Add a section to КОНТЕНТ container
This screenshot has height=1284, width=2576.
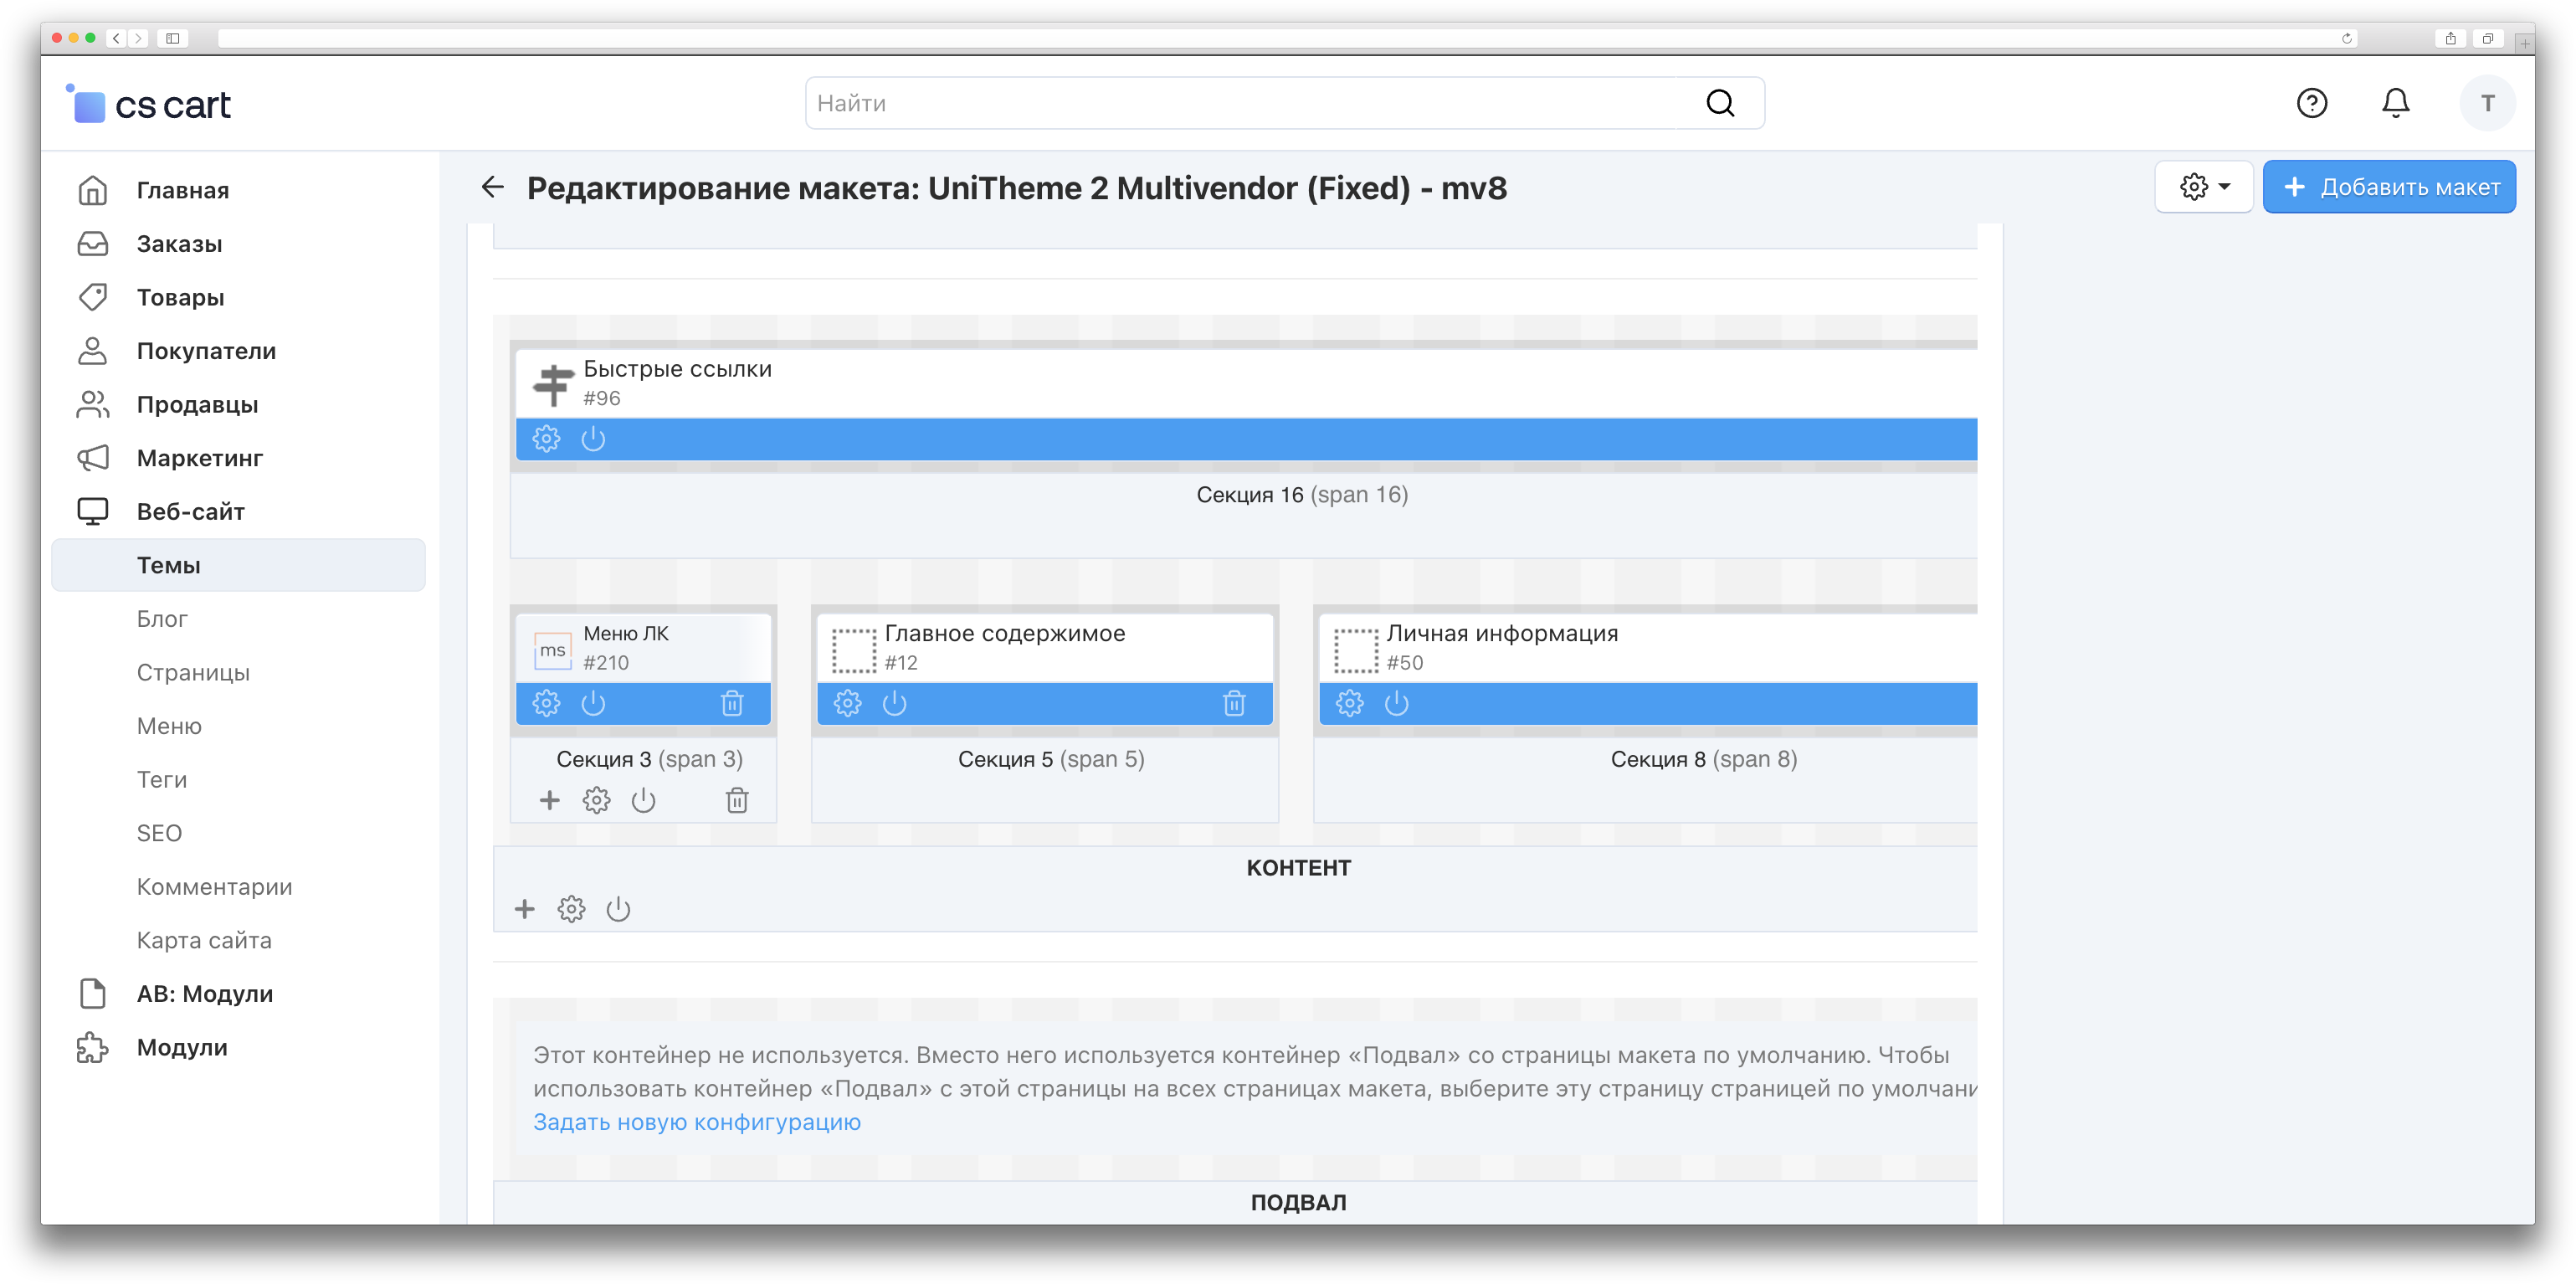tap(524, 909)
